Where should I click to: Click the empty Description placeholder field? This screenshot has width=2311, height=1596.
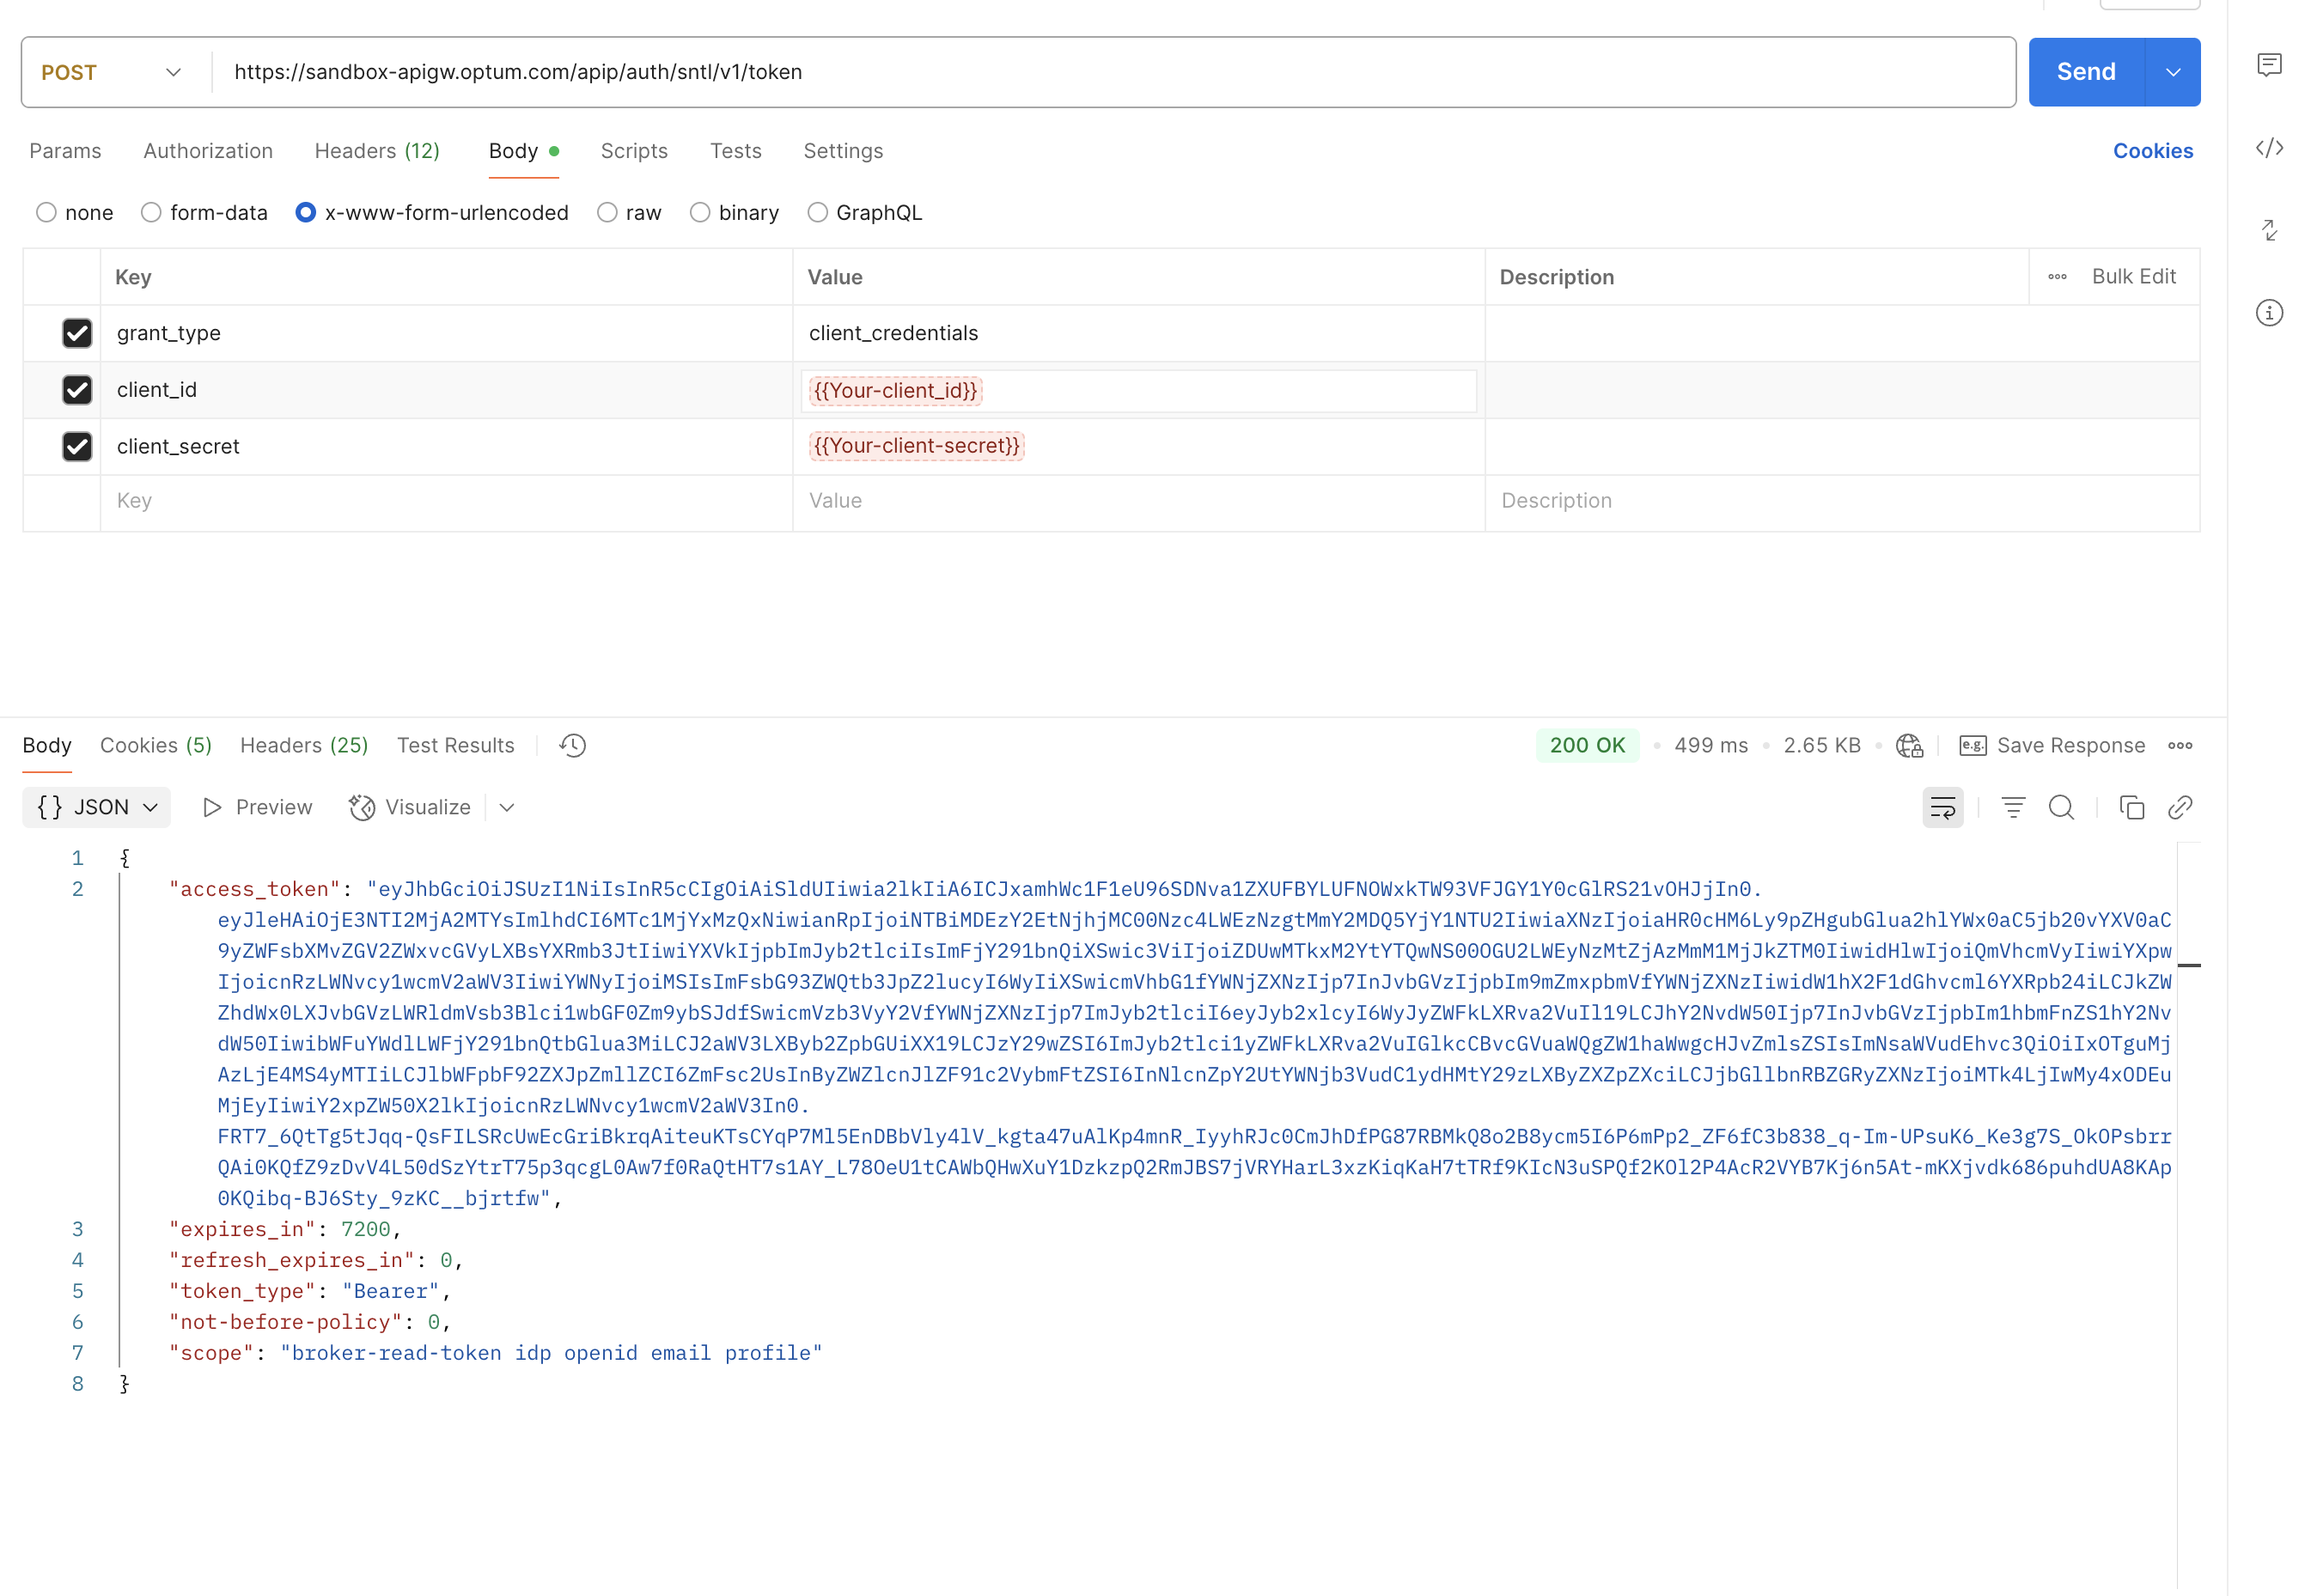tap(1842, 501)
